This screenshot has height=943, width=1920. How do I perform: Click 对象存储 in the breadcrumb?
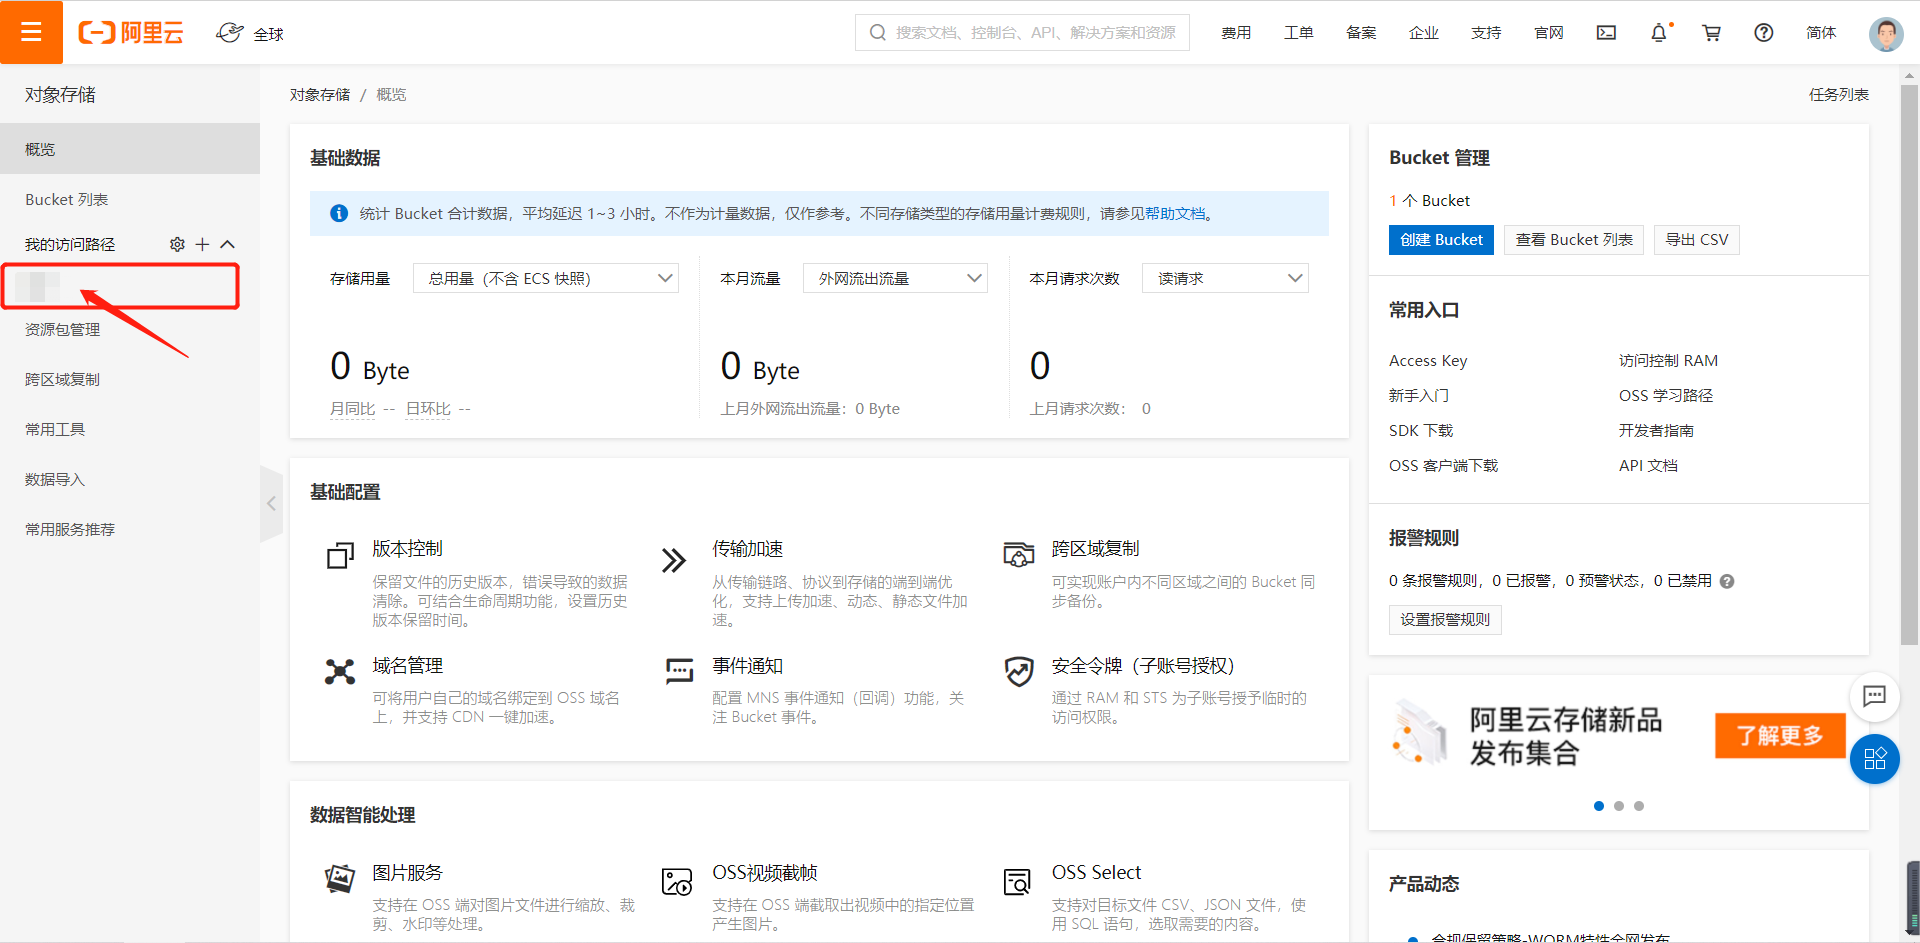tap(320, 95)
